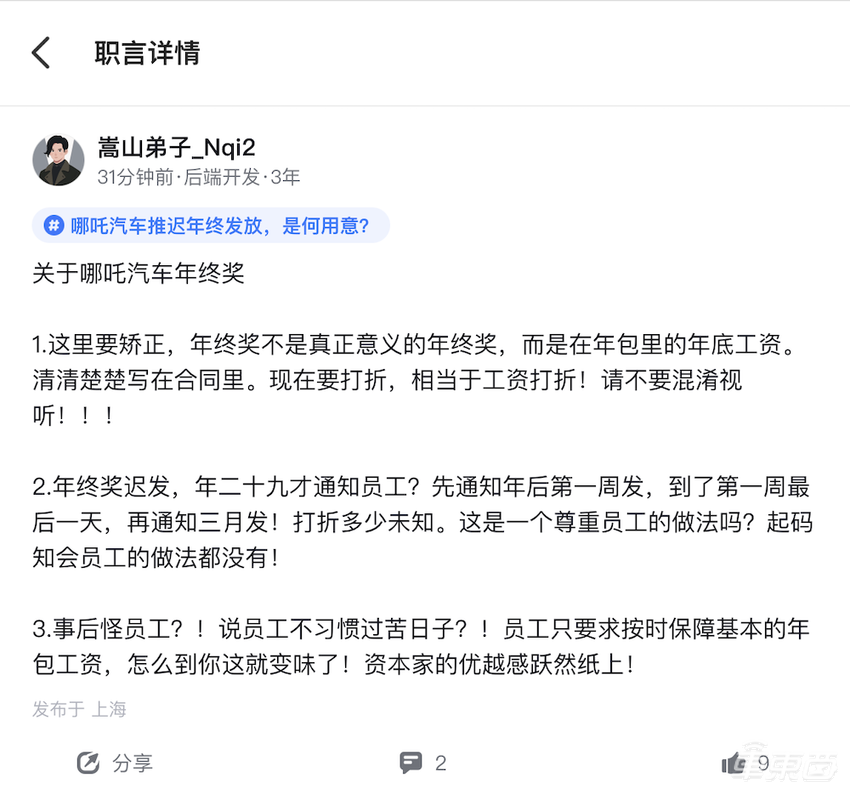Tap the comment count 2

pyautogui.click(x=441, y=762)
